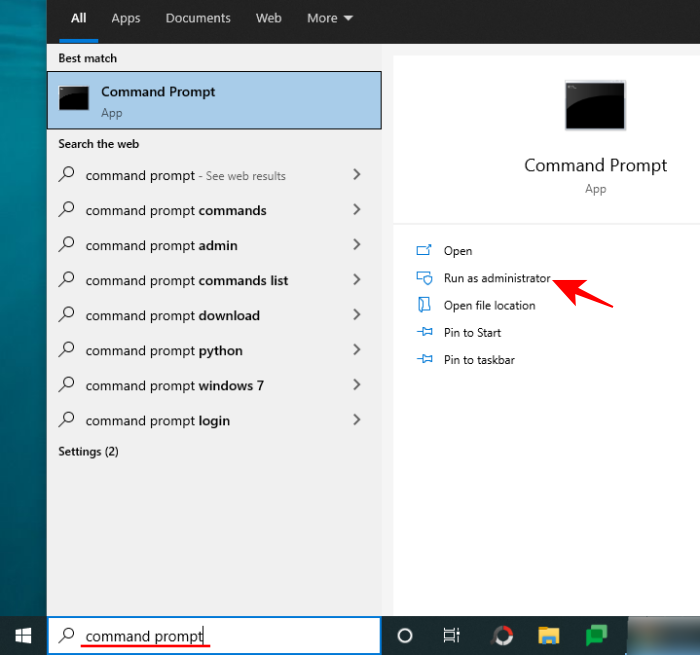
Task: Switch to the Documents tab
Action: pyautogui.click(x=198, y=18)
